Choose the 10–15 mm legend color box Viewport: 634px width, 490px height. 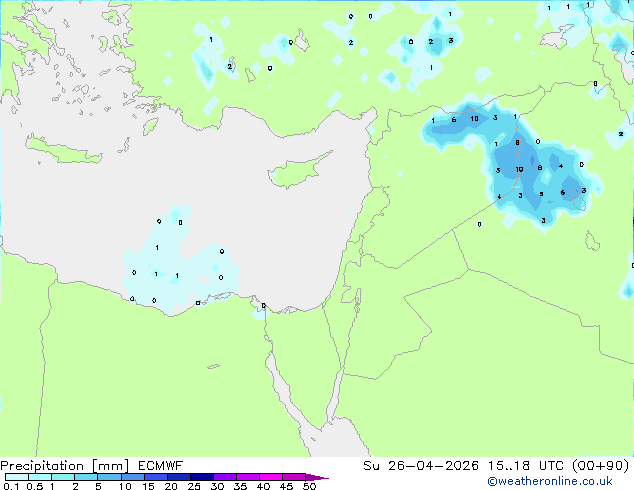(132, 477)
